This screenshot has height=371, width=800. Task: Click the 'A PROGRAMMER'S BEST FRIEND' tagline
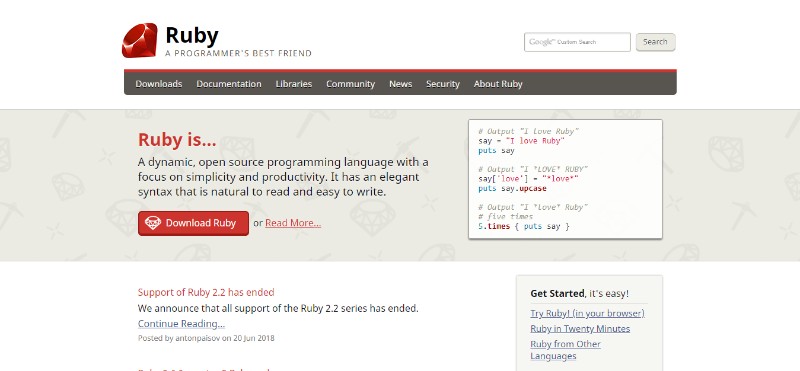[x=238, y=53]
